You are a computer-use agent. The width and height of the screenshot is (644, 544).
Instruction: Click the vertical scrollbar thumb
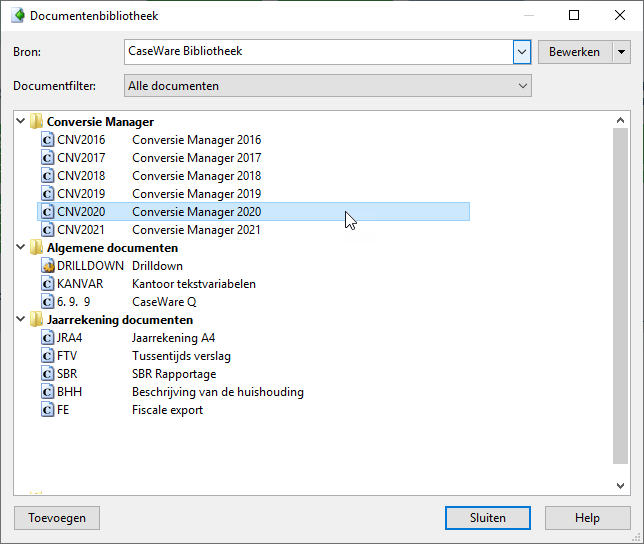621,296
